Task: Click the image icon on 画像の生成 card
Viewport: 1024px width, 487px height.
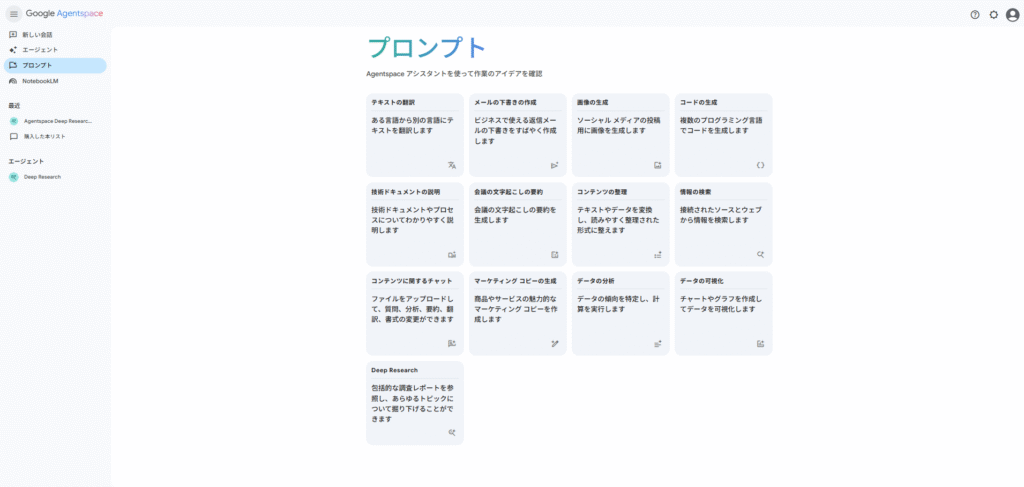Action: tap(658, 166)
